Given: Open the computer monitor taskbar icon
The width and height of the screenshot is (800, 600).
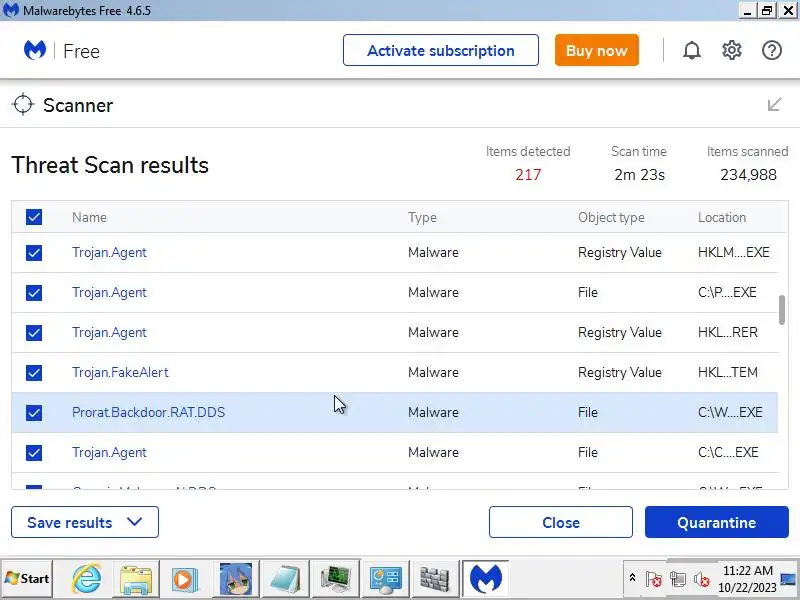Looking at the screenshot, I should [x=335, y=579].
